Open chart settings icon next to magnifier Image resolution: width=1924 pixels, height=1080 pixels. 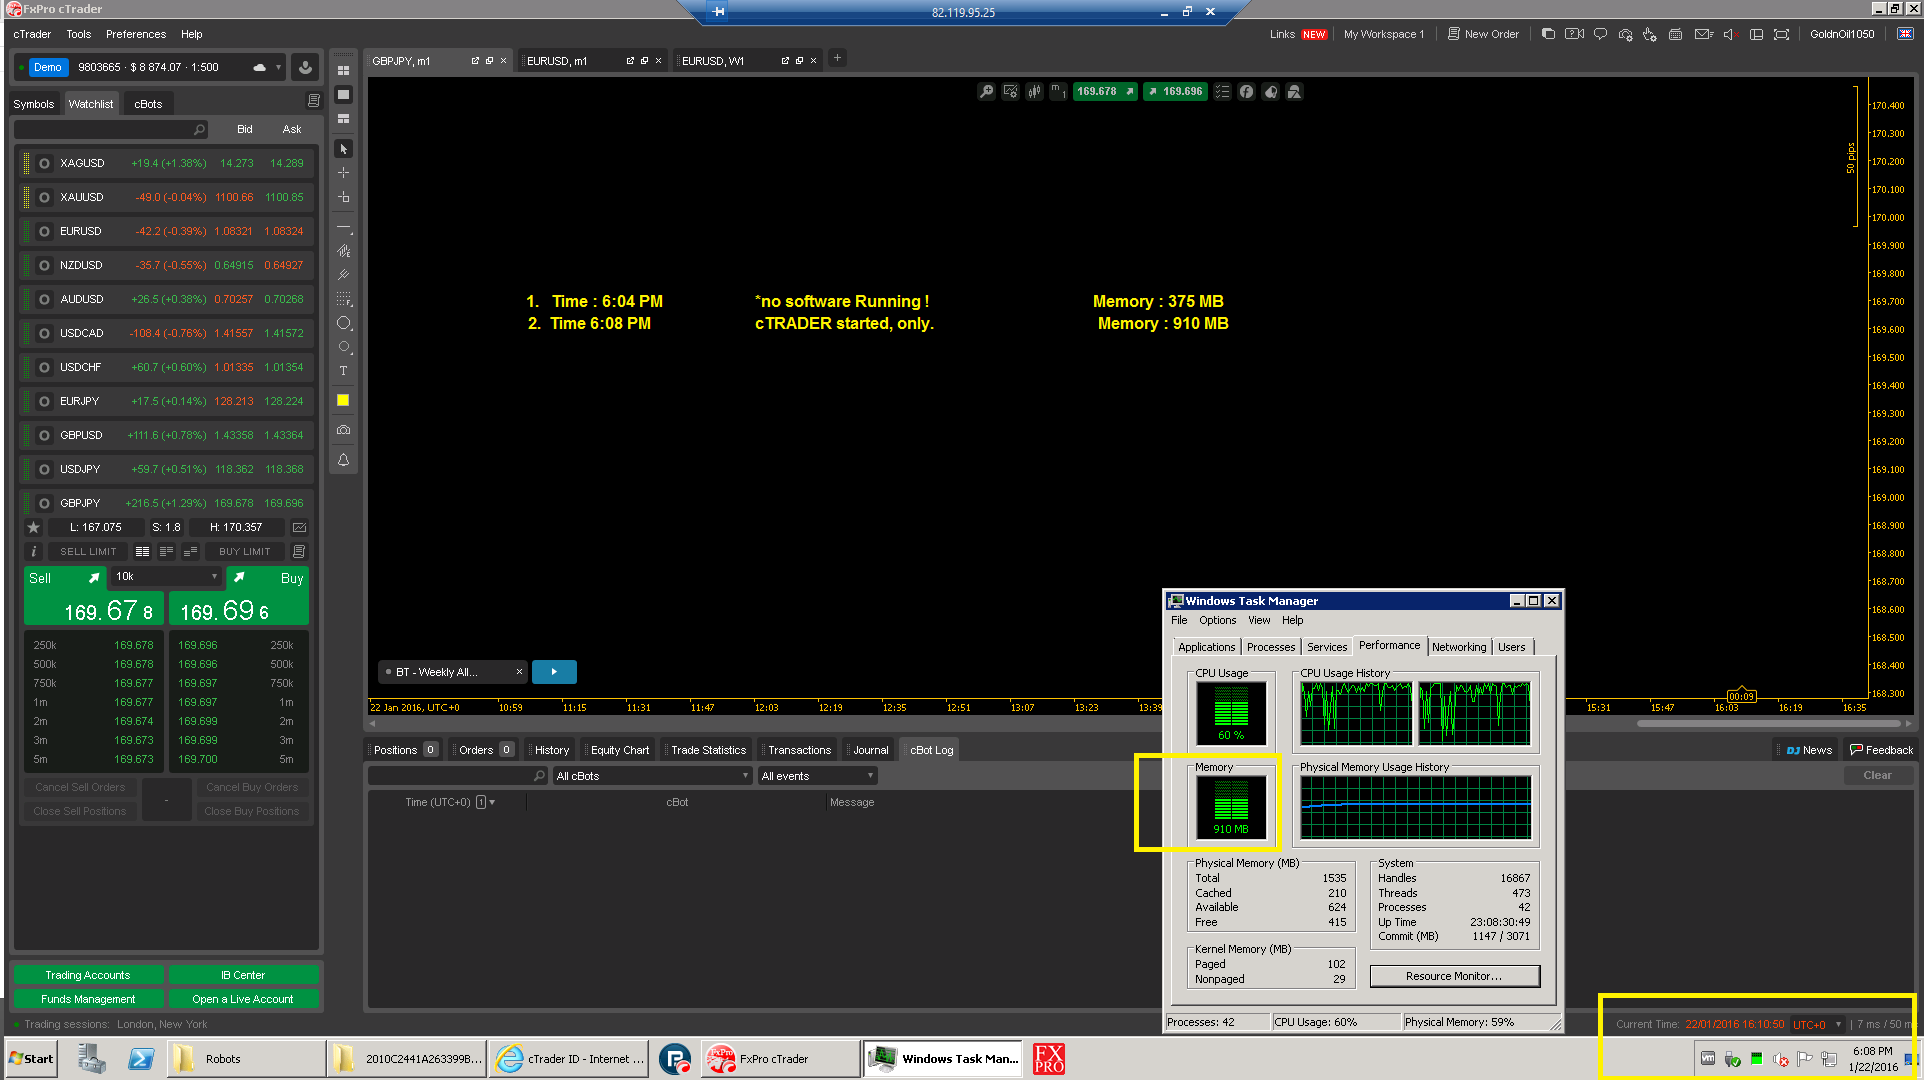click(1011, 91)
